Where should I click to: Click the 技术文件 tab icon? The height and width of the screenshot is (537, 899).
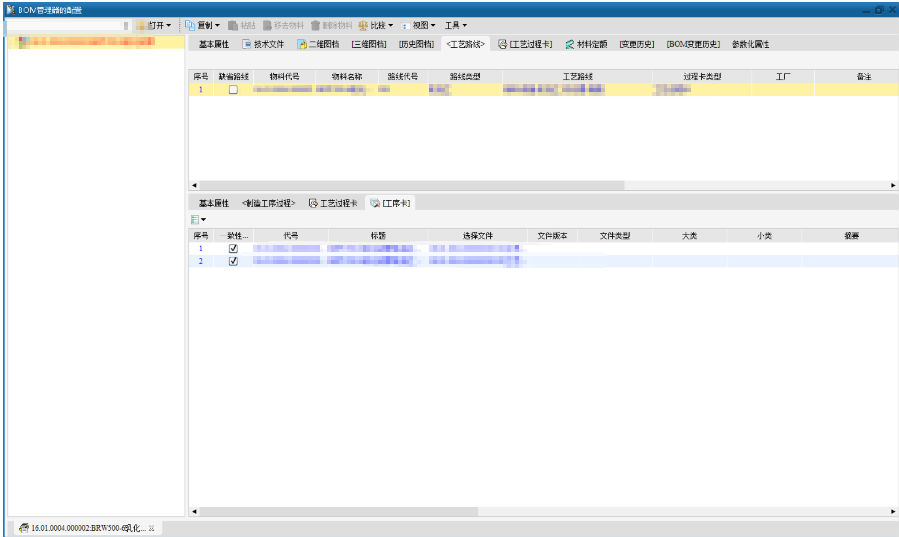[x=246, y=45]
